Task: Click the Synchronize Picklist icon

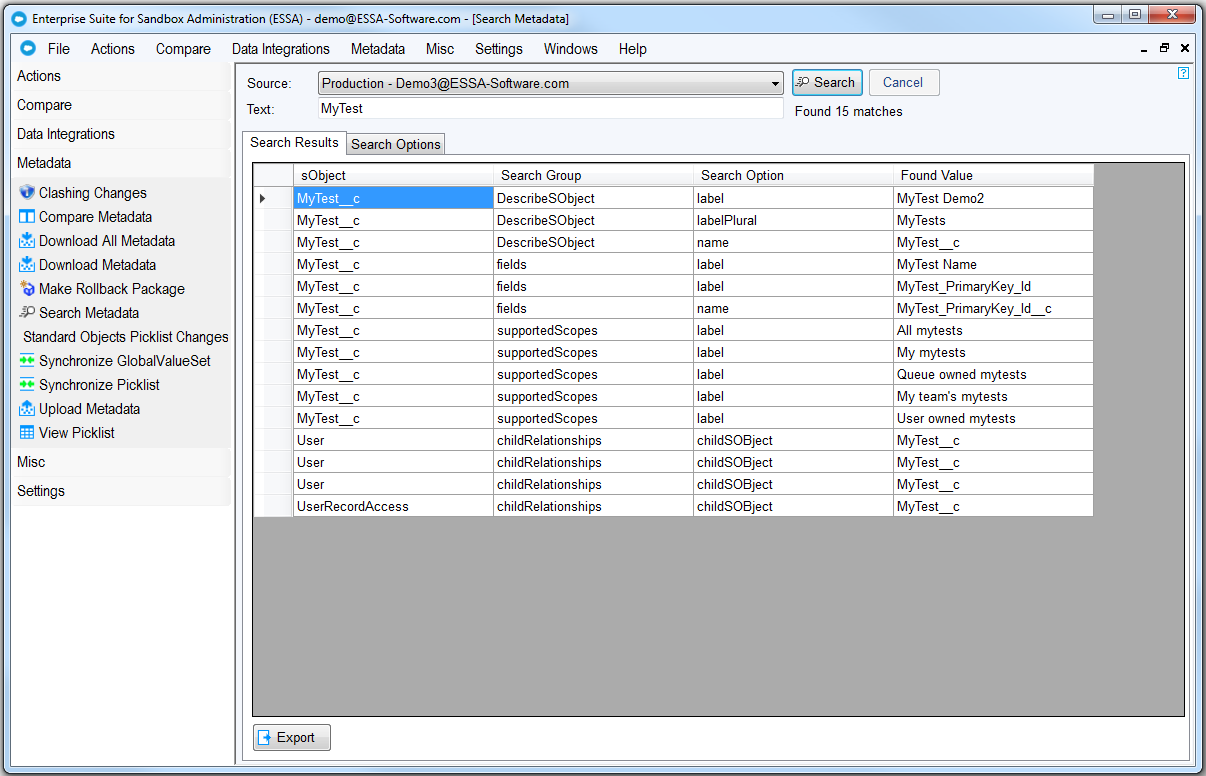Action: (27, 385)
